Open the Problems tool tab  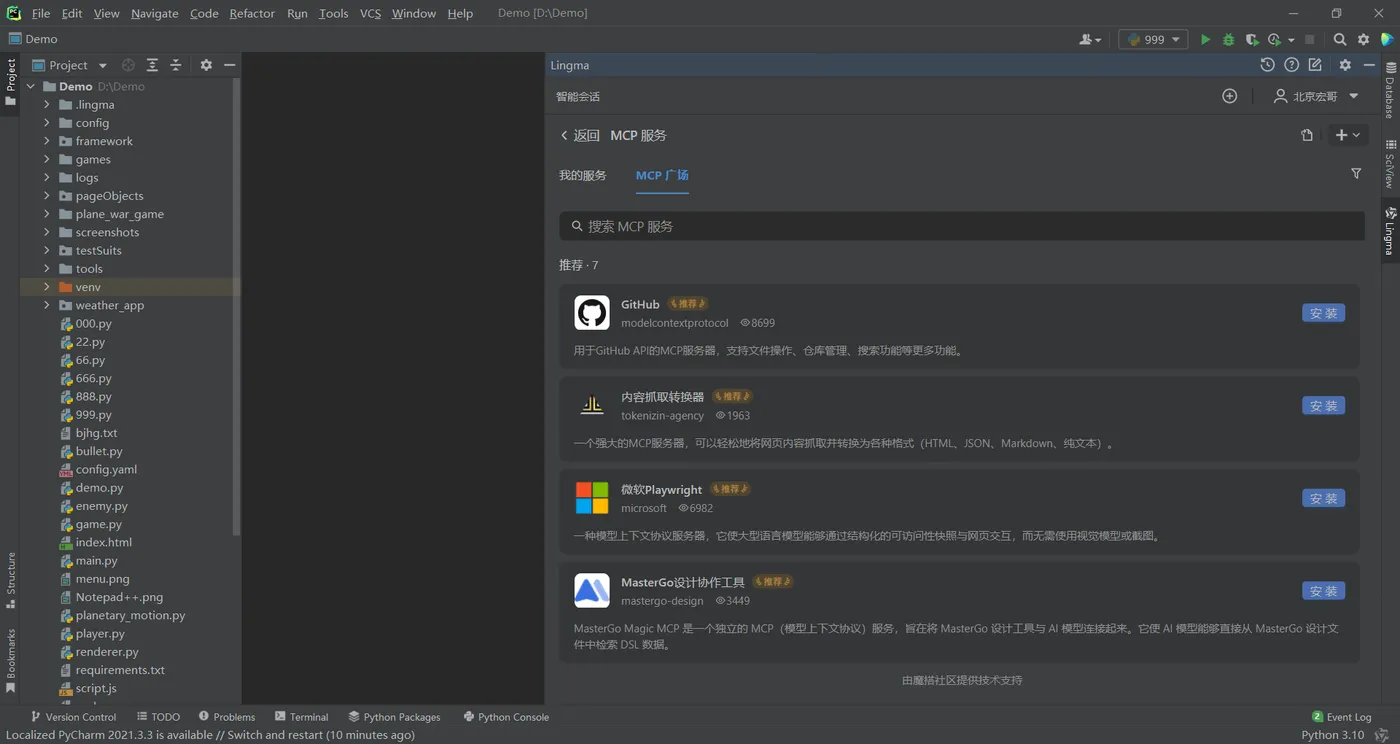pos(227,717)
